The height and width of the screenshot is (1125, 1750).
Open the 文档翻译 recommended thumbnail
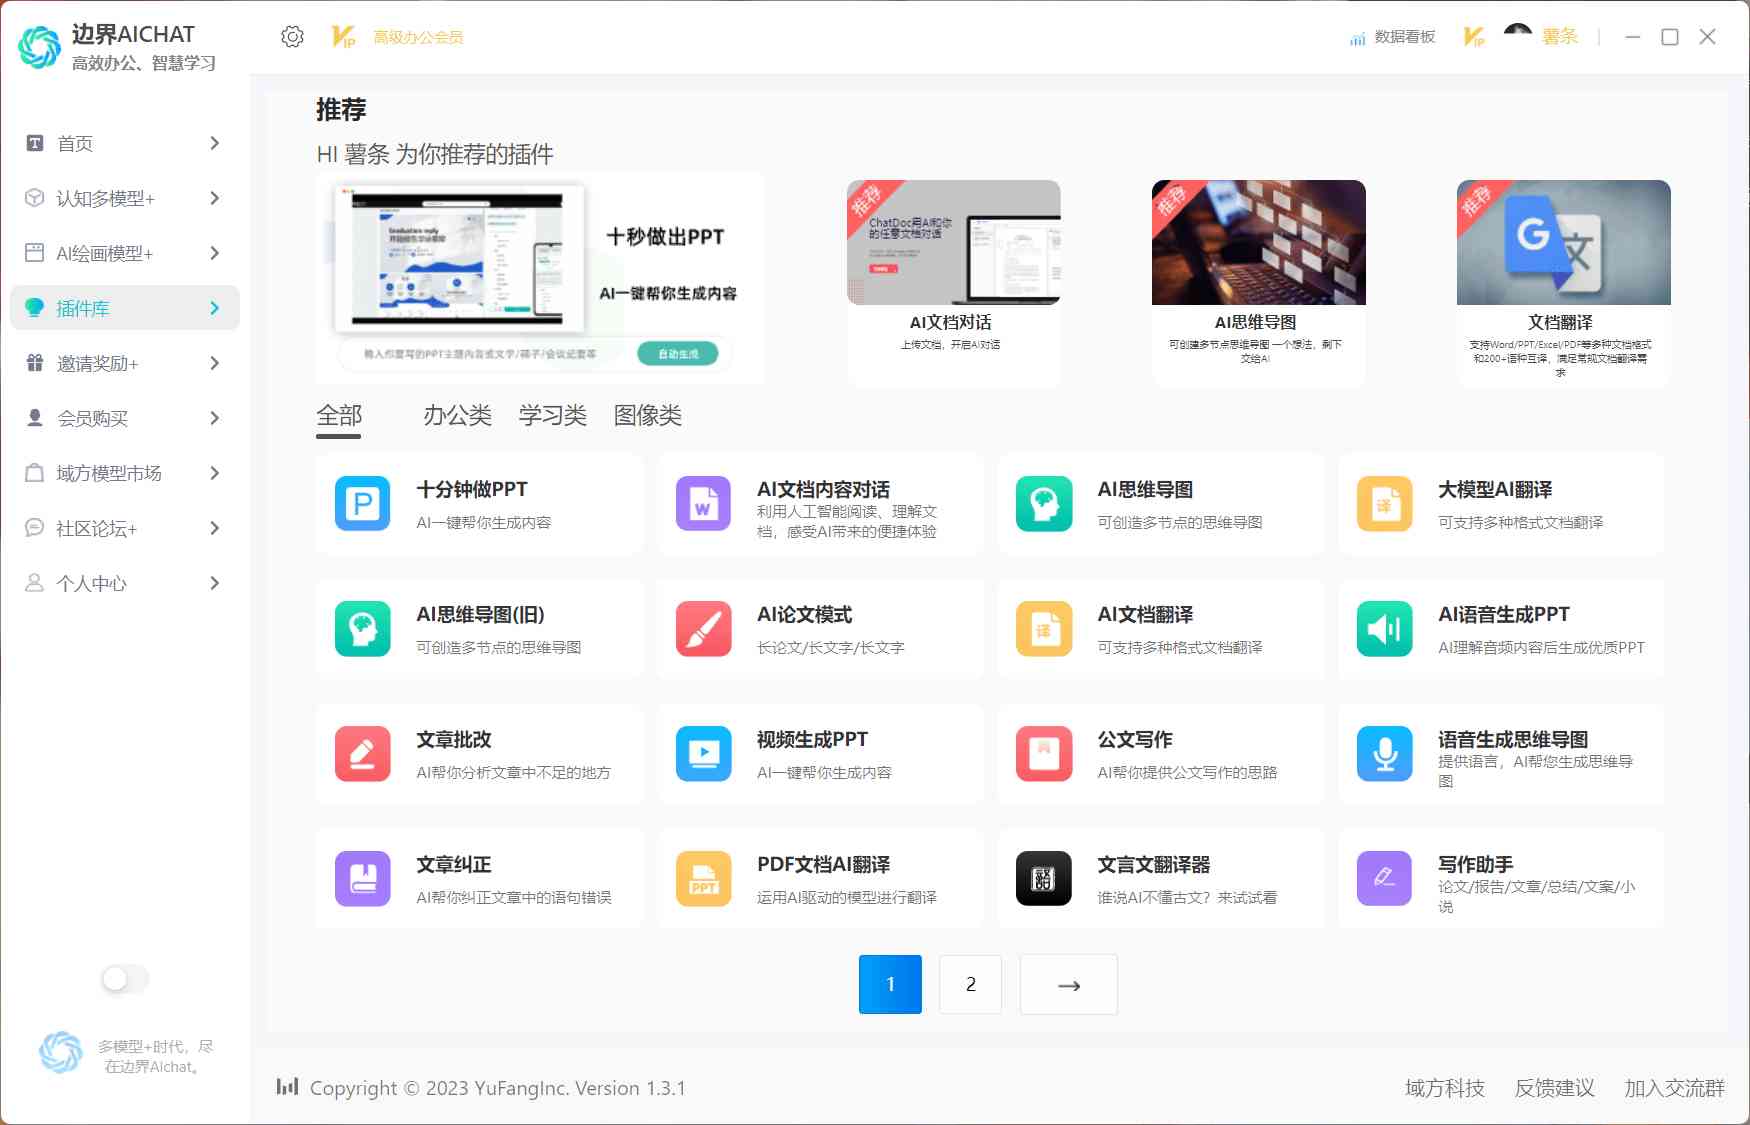(1564, 242)
